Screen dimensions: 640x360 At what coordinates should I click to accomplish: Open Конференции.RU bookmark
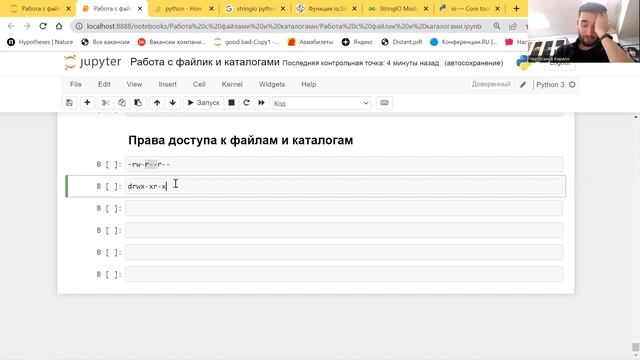(x=464, y=42)
